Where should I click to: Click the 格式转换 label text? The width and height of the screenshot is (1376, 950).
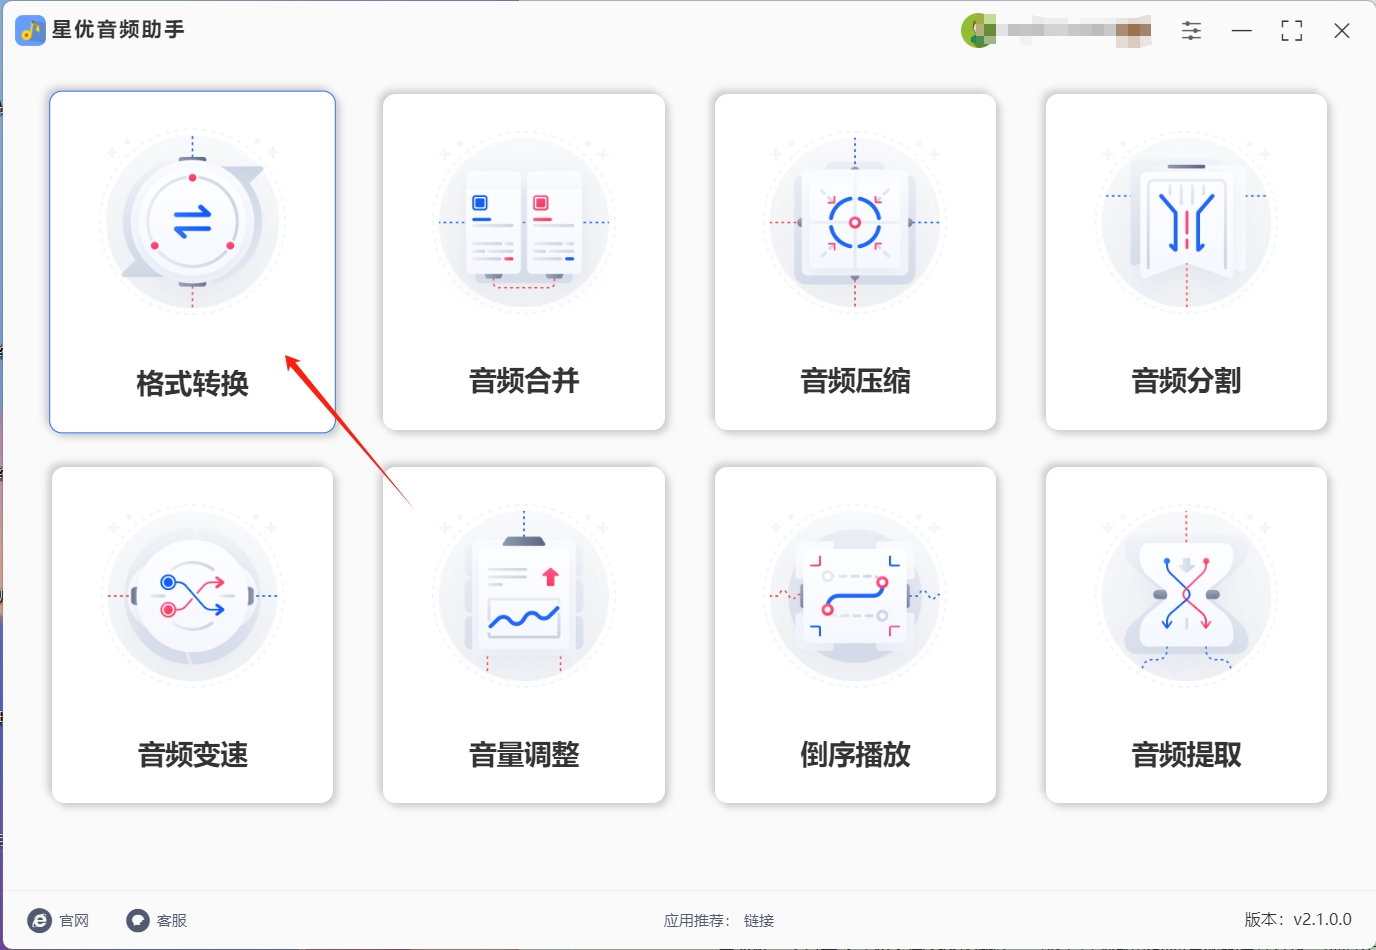pos(192,383)
